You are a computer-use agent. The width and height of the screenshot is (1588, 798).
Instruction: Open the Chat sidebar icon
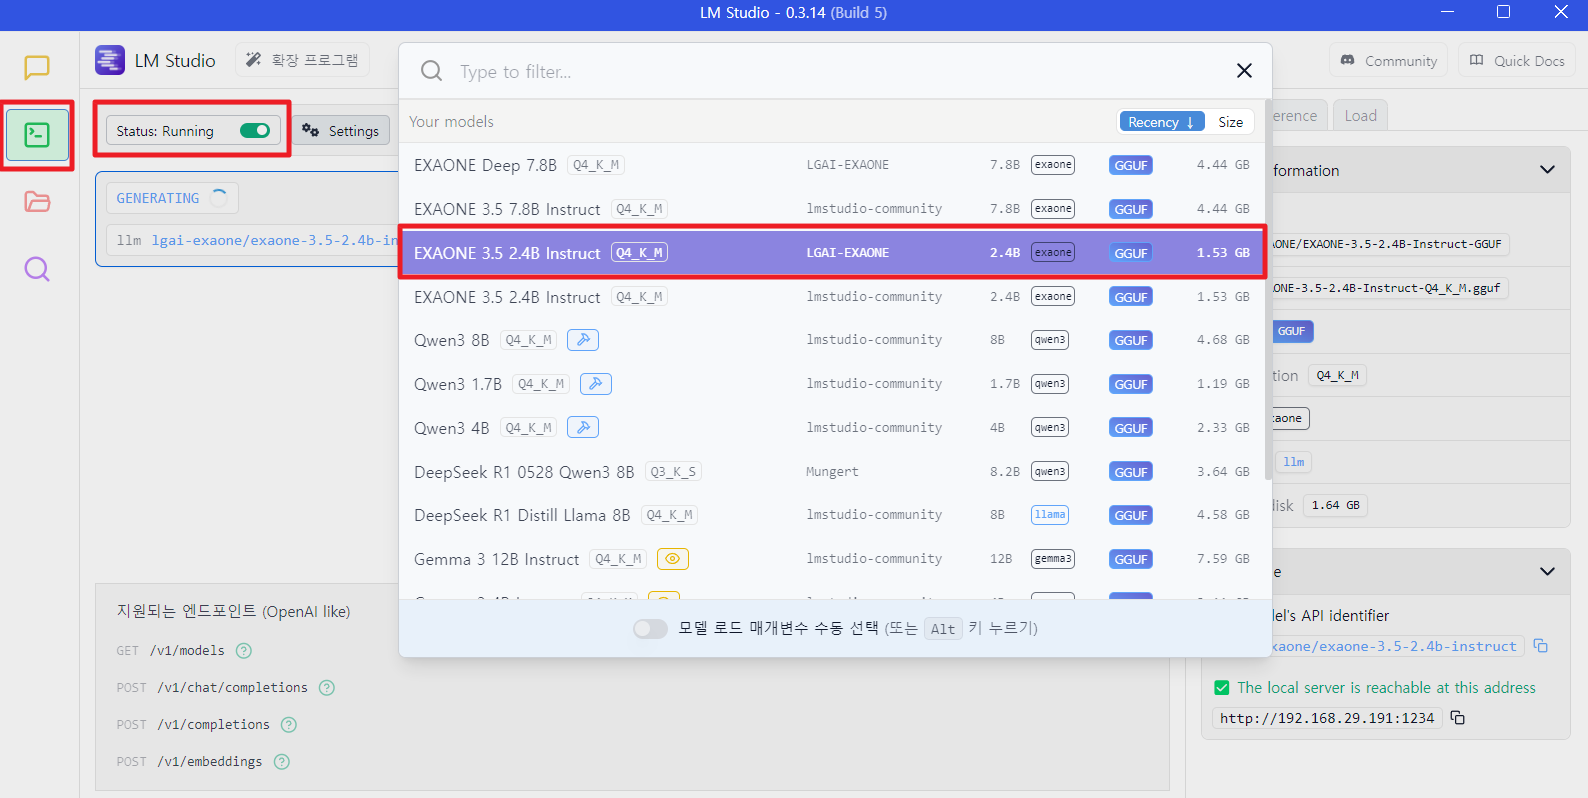point(37,67)
